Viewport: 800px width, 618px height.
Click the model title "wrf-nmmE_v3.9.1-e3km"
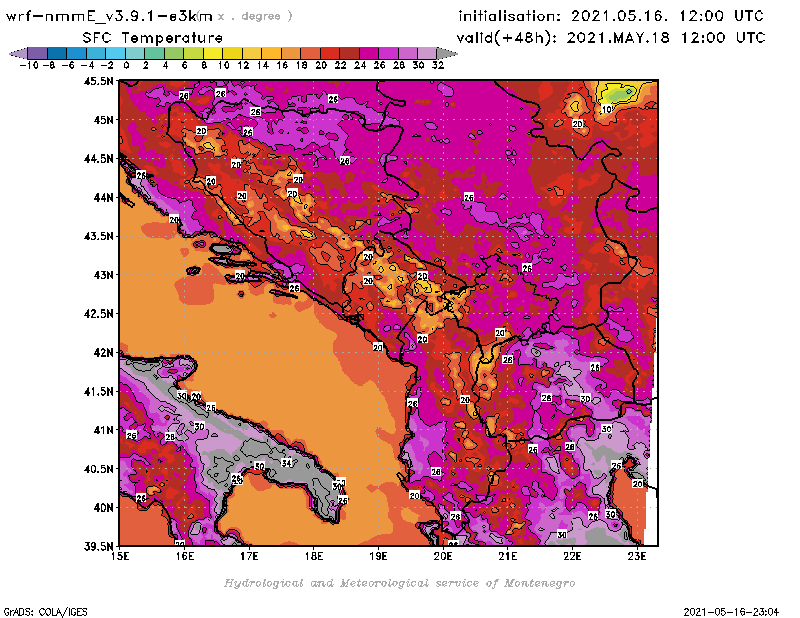click(x=109, y=16)
